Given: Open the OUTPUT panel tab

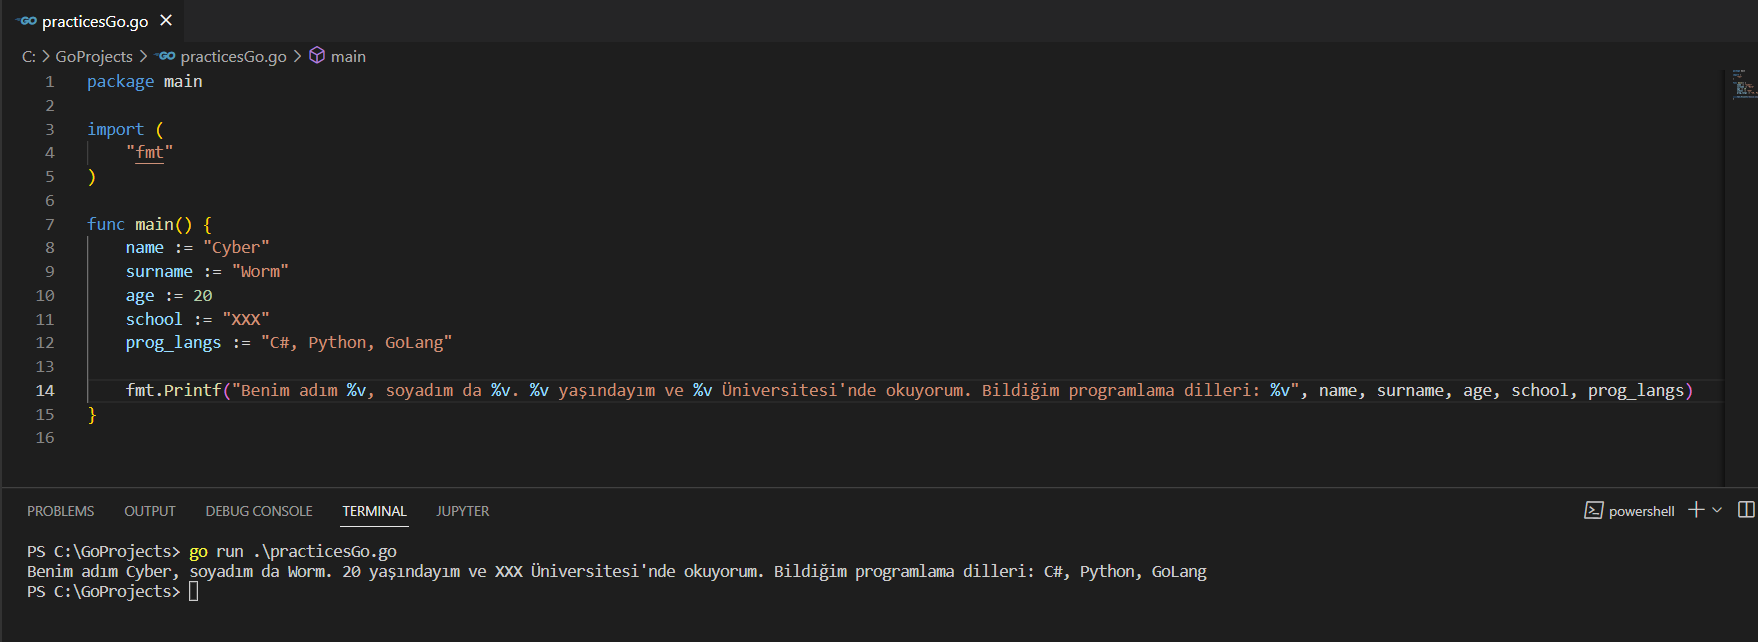Looking at the screenshot, I should (150, 511).
